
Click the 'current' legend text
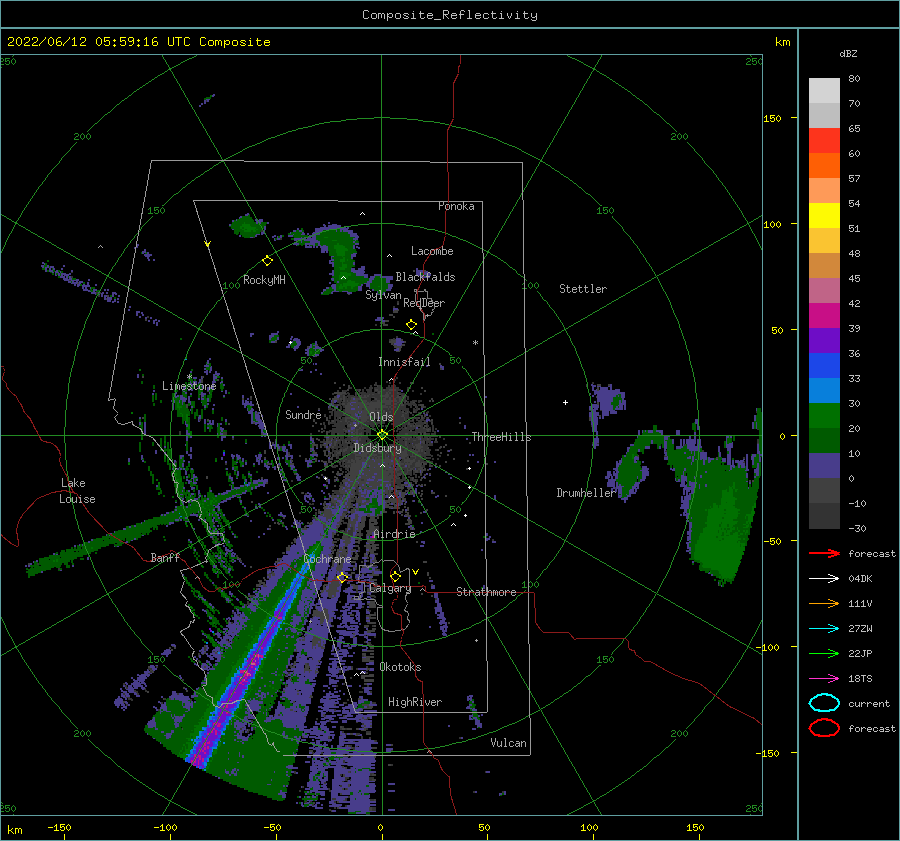869,704
